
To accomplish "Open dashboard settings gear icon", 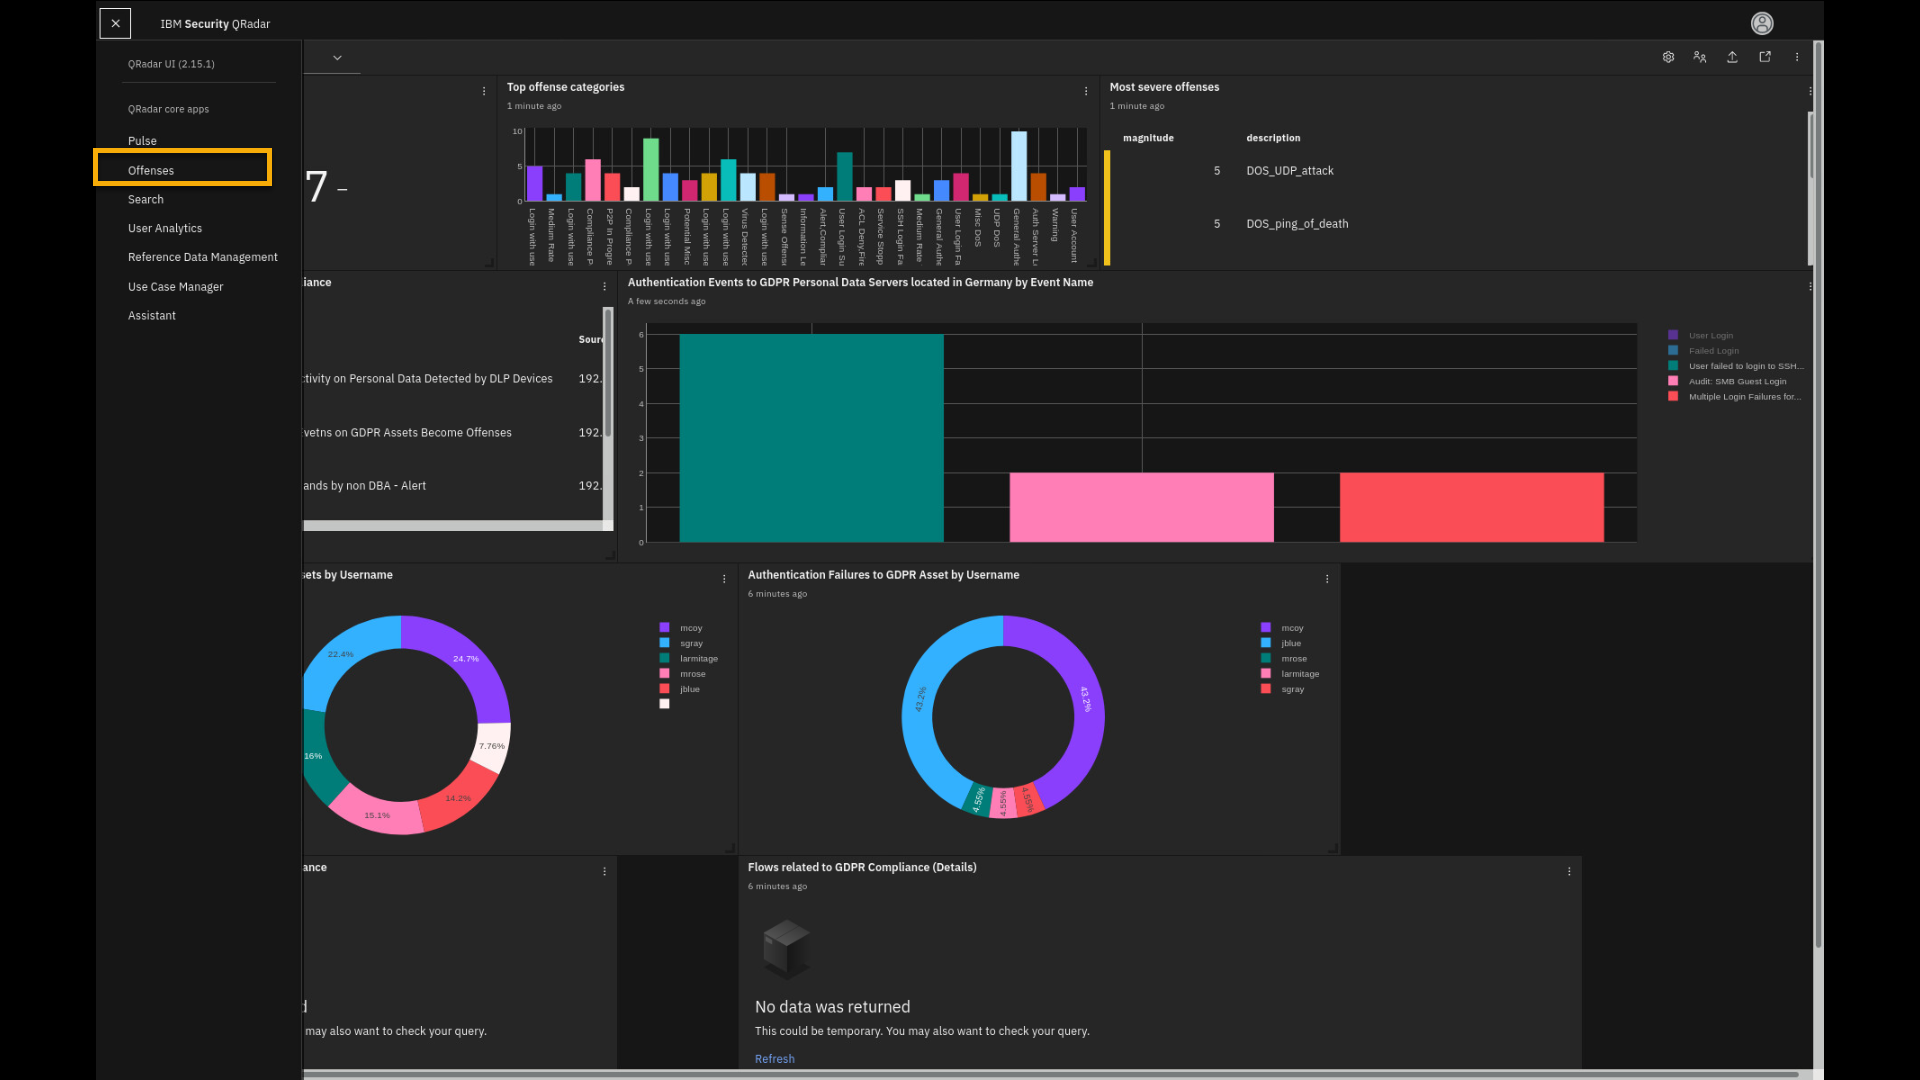I will point(1668,57).
